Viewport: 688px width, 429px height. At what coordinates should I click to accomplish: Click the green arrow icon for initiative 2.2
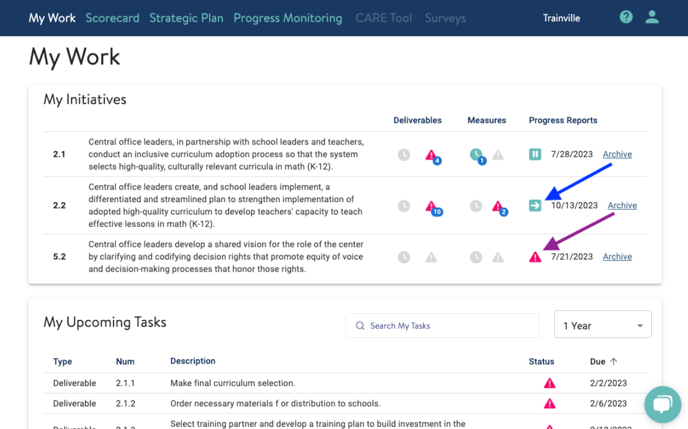point(535,205)
